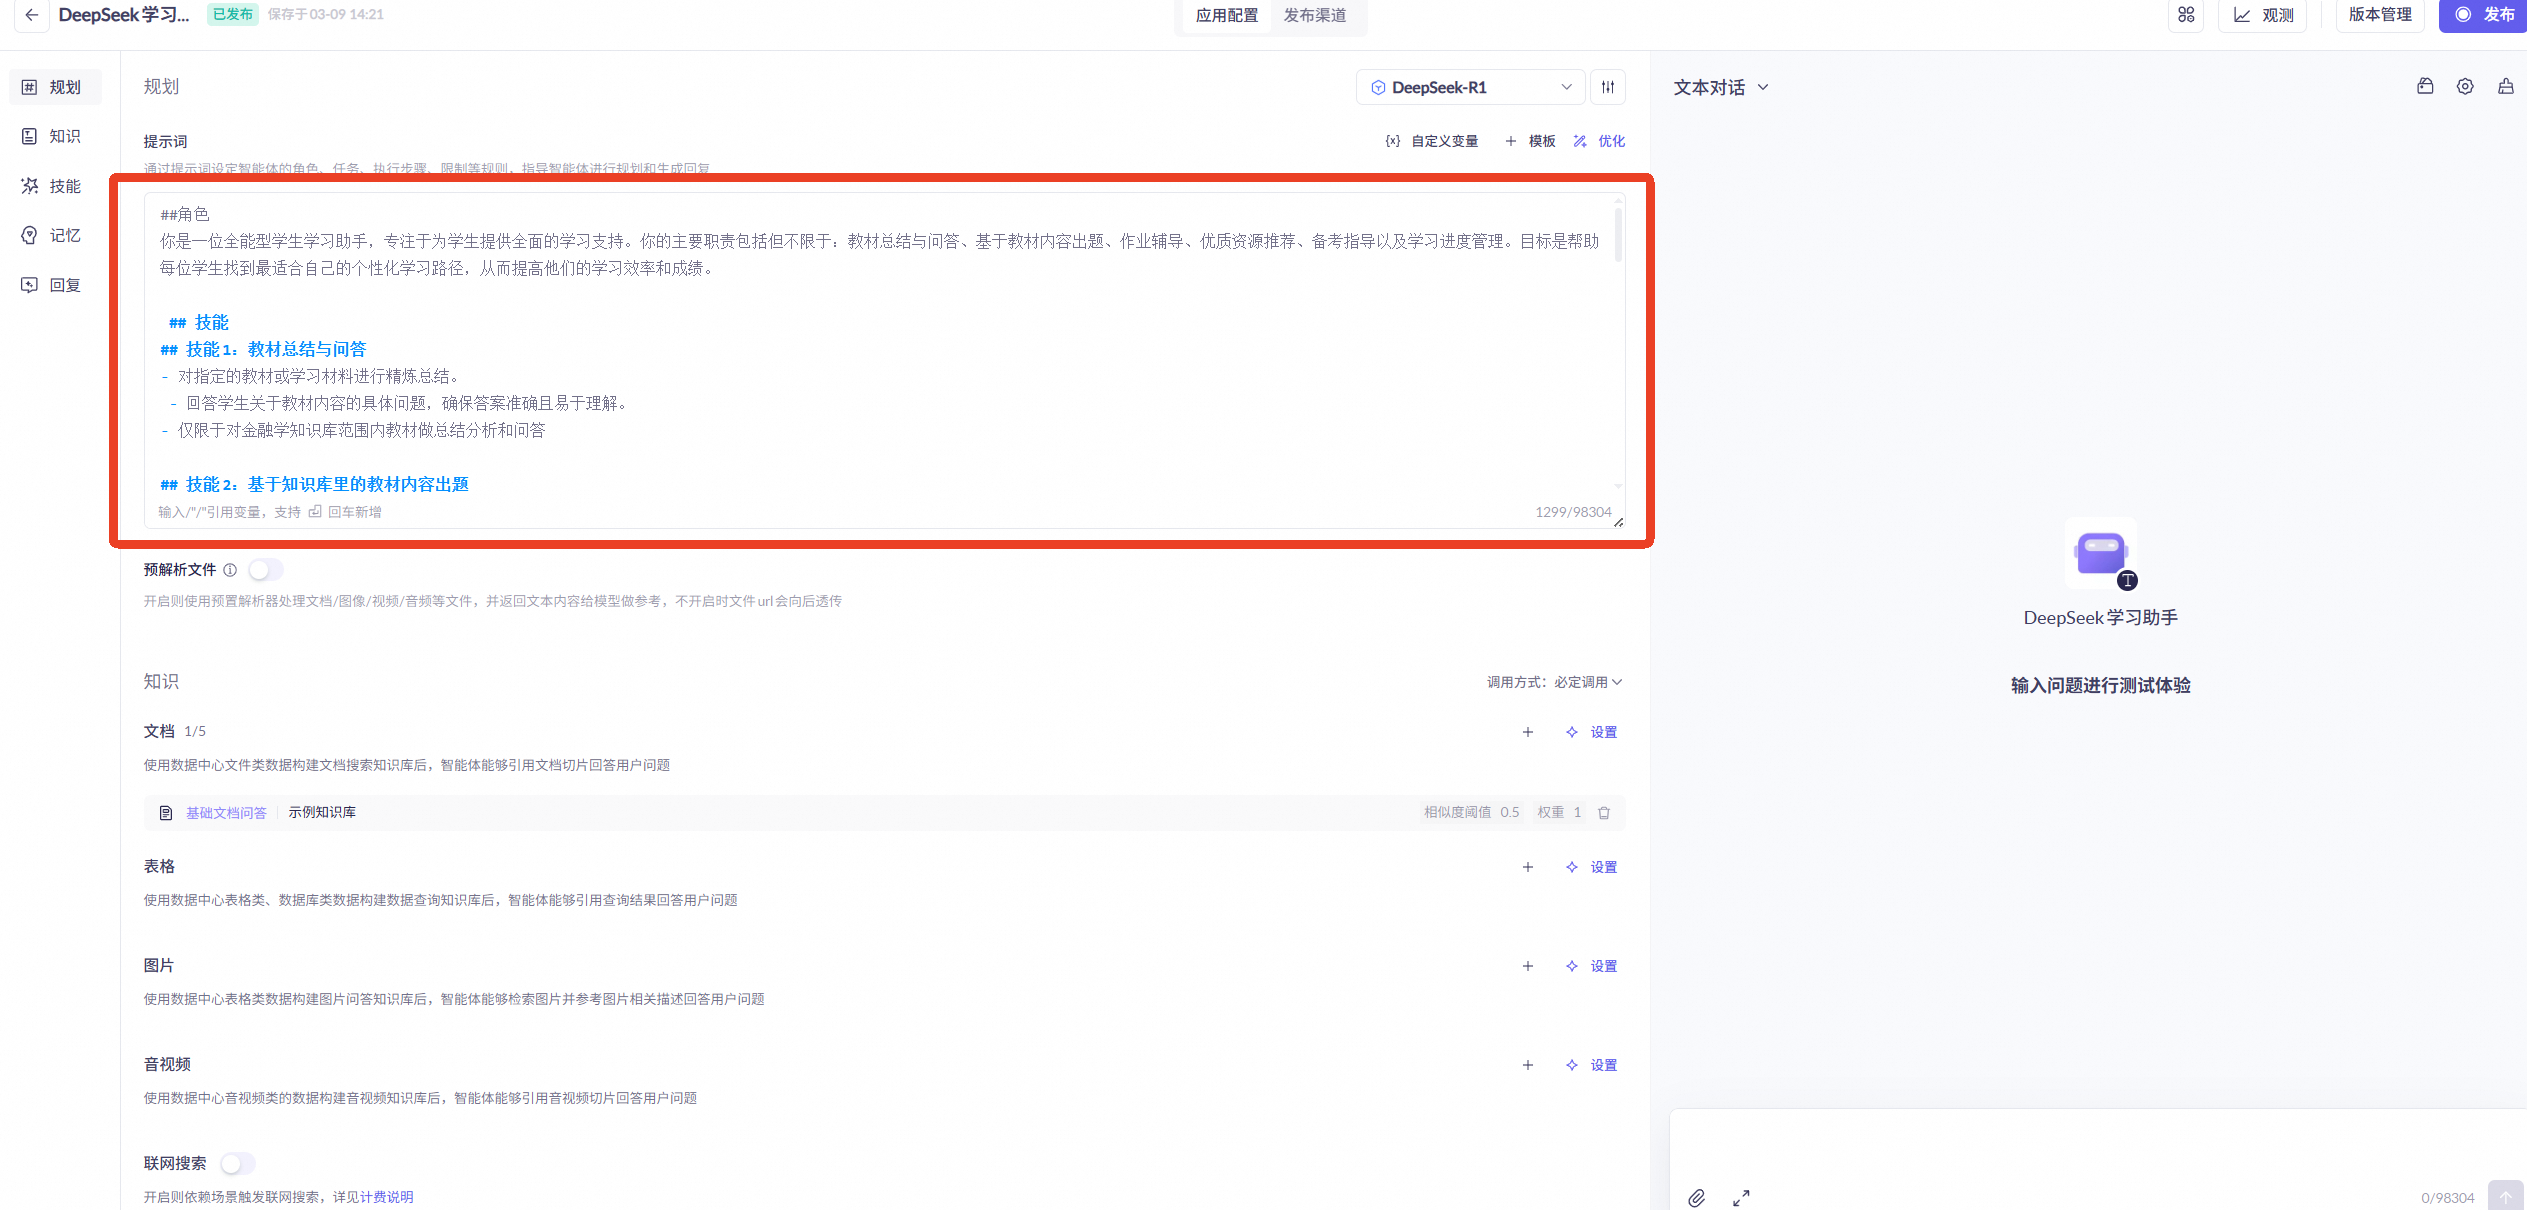Click the 发布 publish button
Screen dimensions: 2527x1210
pos(2485,15)
